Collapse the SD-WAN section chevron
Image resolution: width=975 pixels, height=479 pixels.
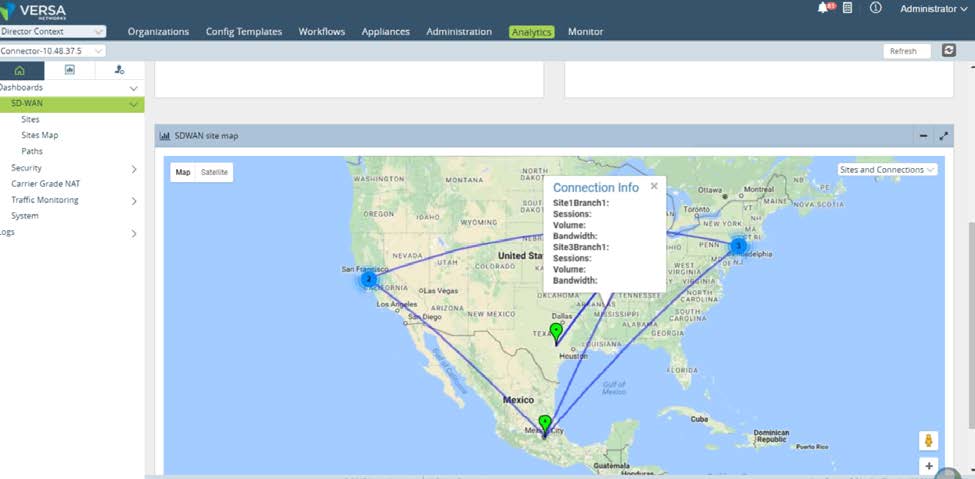[133, 104]
